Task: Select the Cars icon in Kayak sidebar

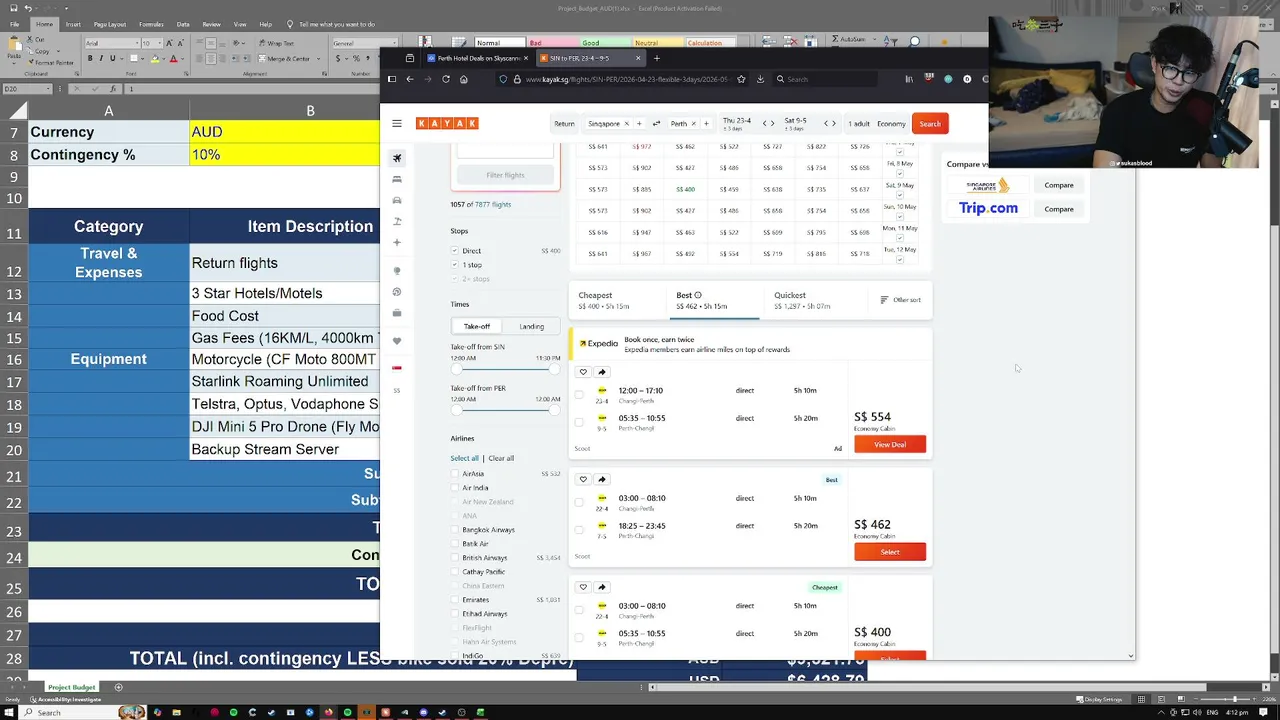Action: [x=397, y=200]
